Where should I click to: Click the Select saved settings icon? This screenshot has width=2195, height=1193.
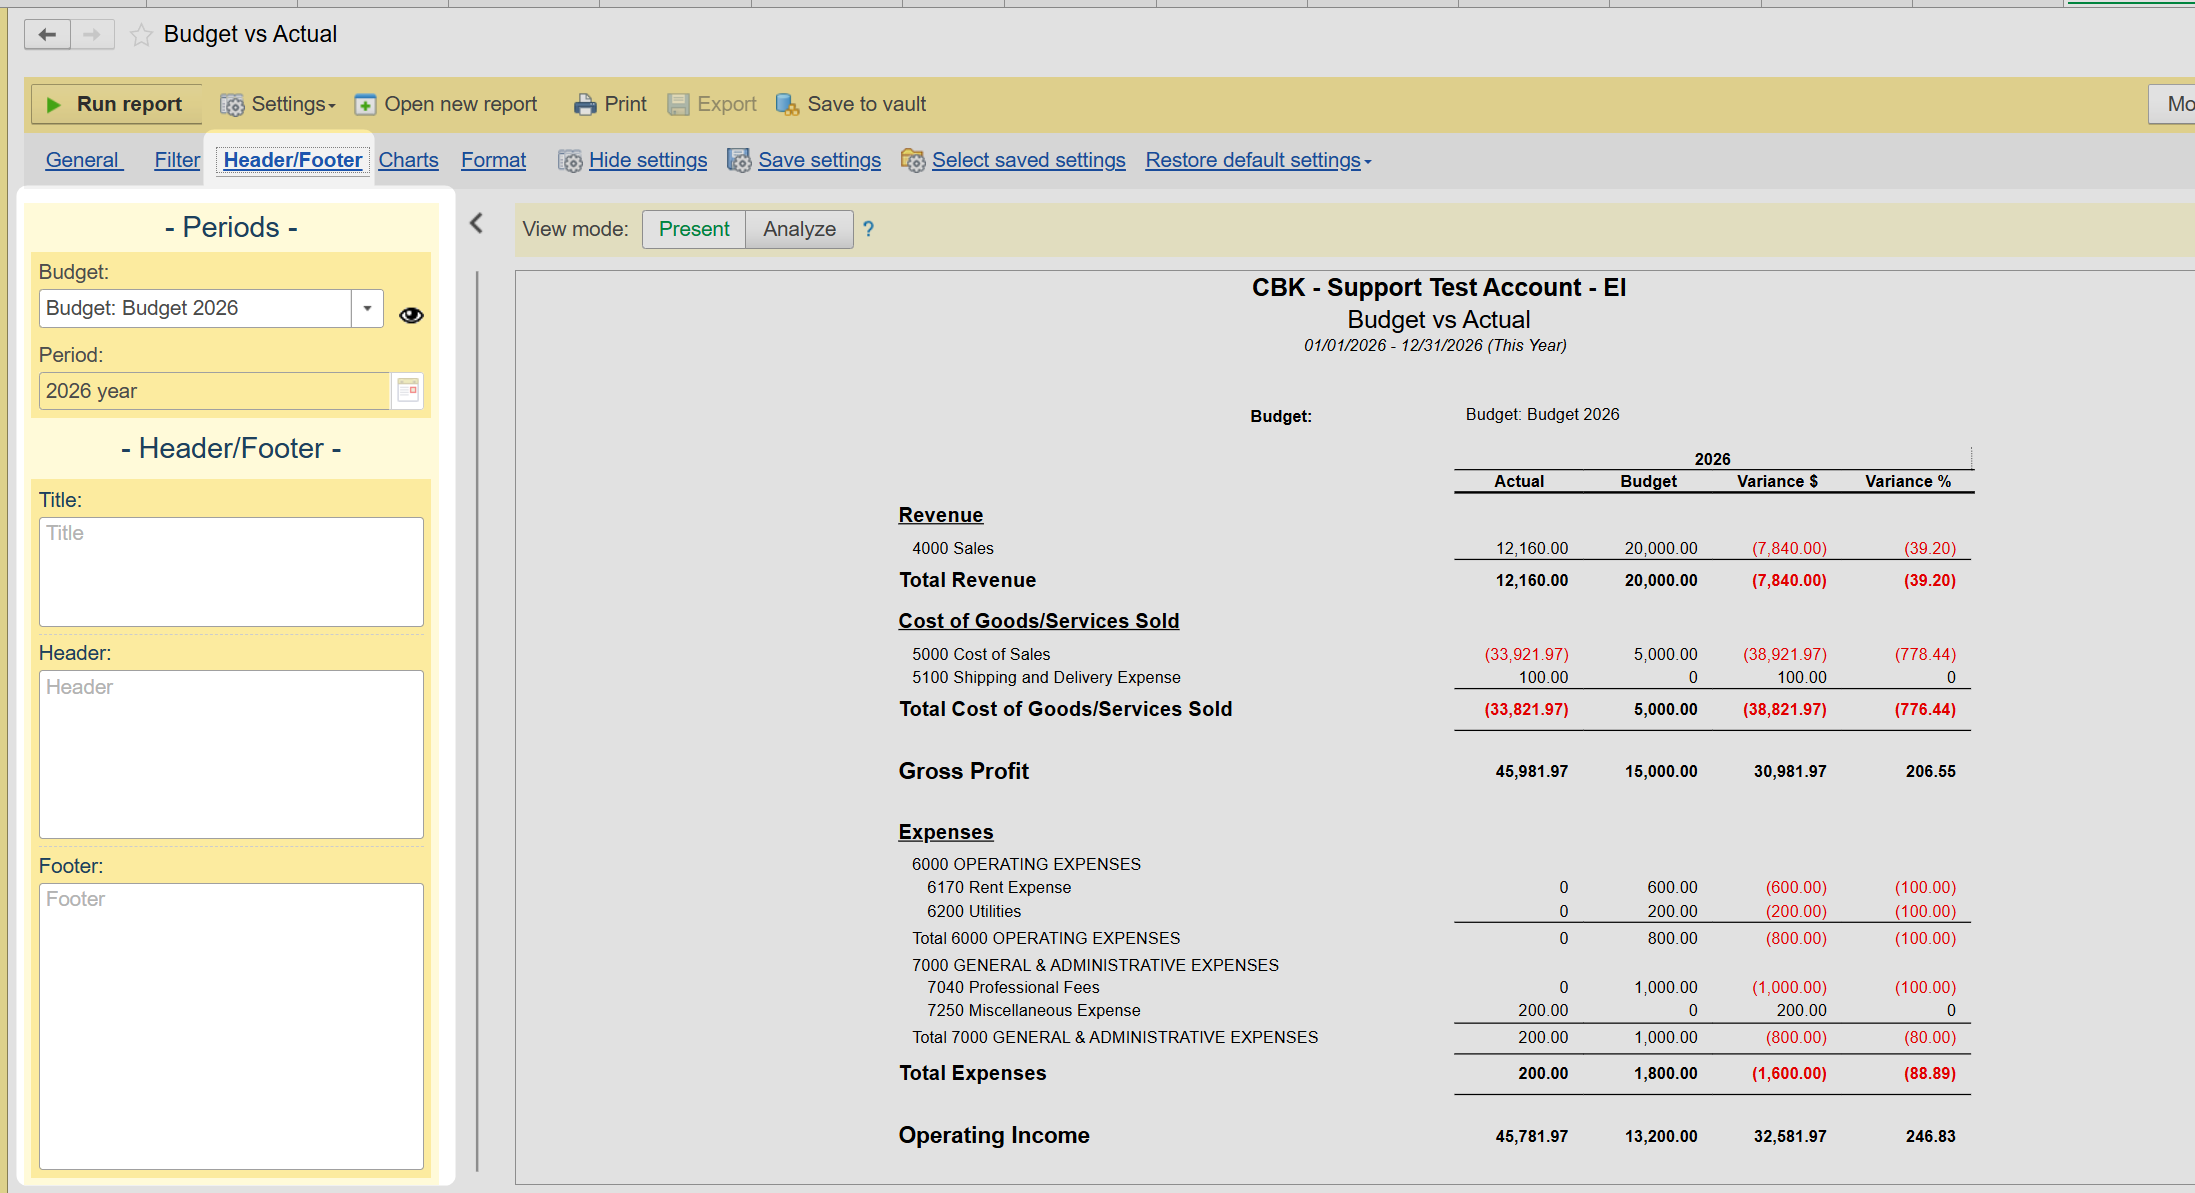(912, 161)
